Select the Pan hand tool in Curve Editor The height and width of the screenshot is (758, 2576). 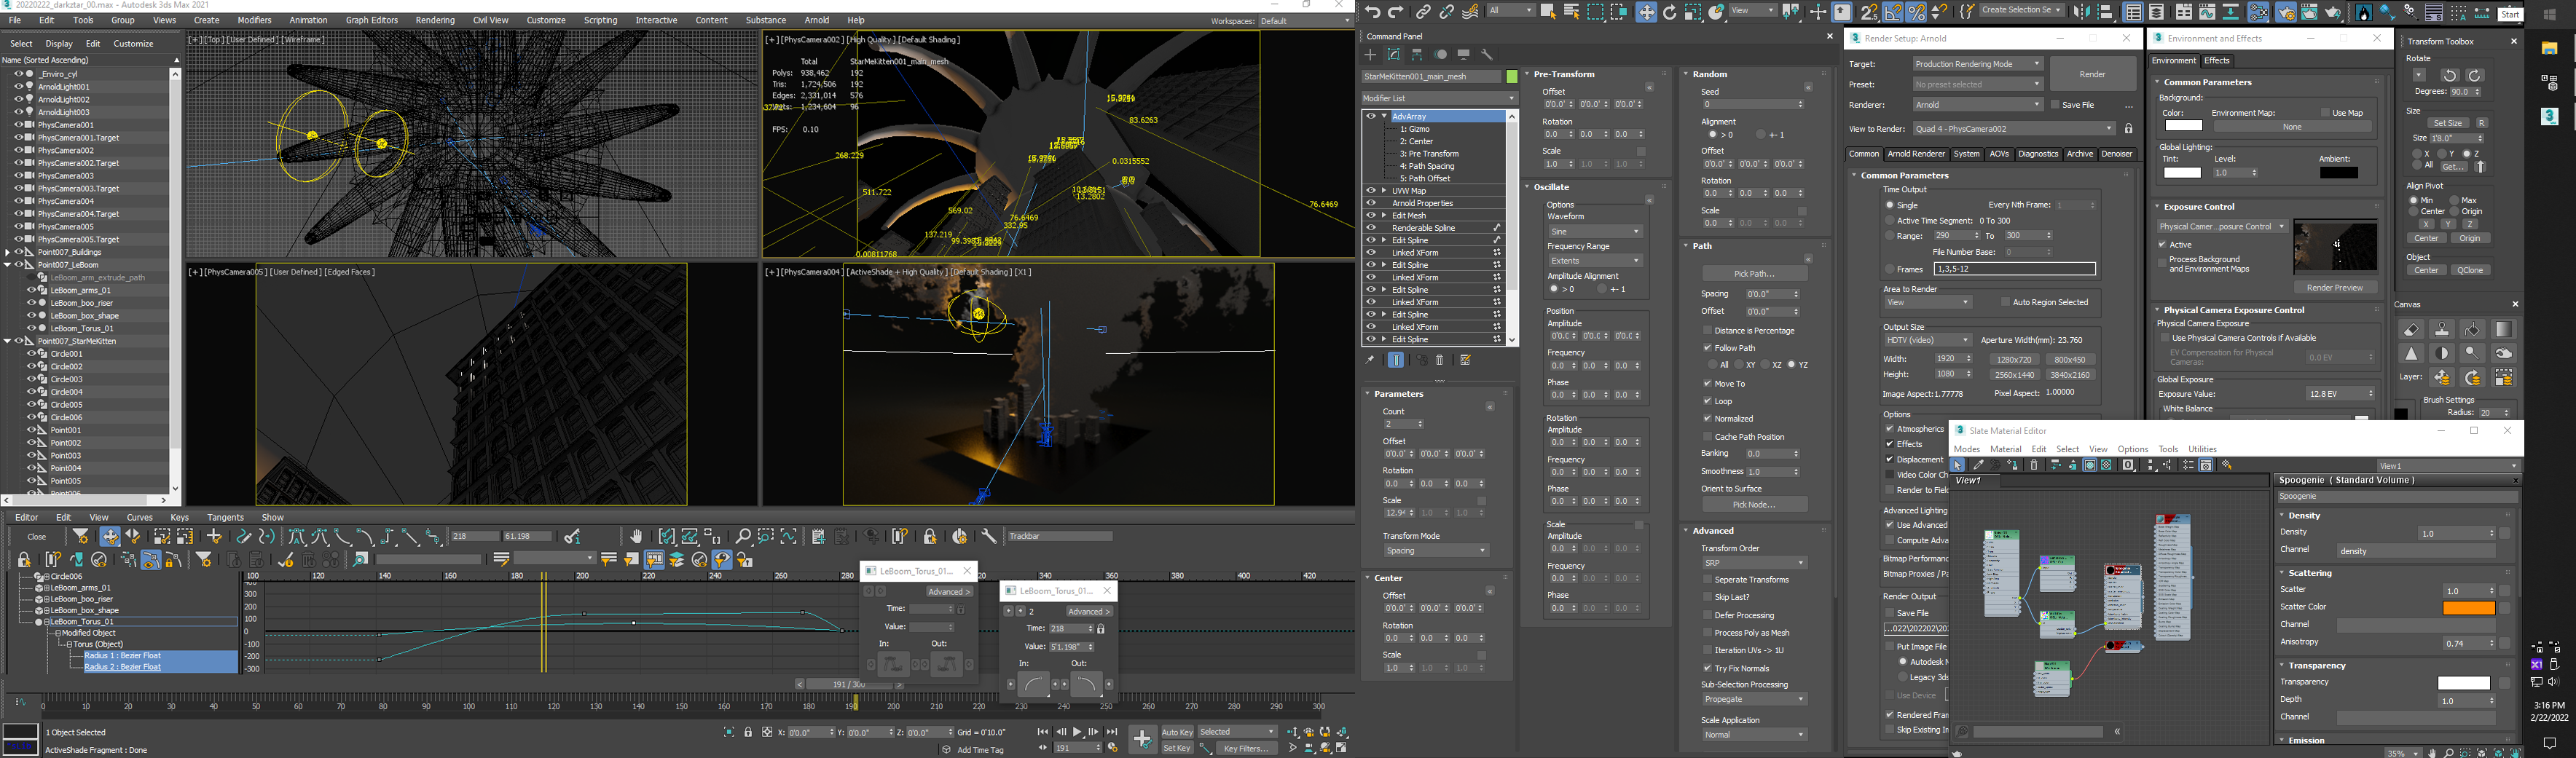[x=636, y=536]
